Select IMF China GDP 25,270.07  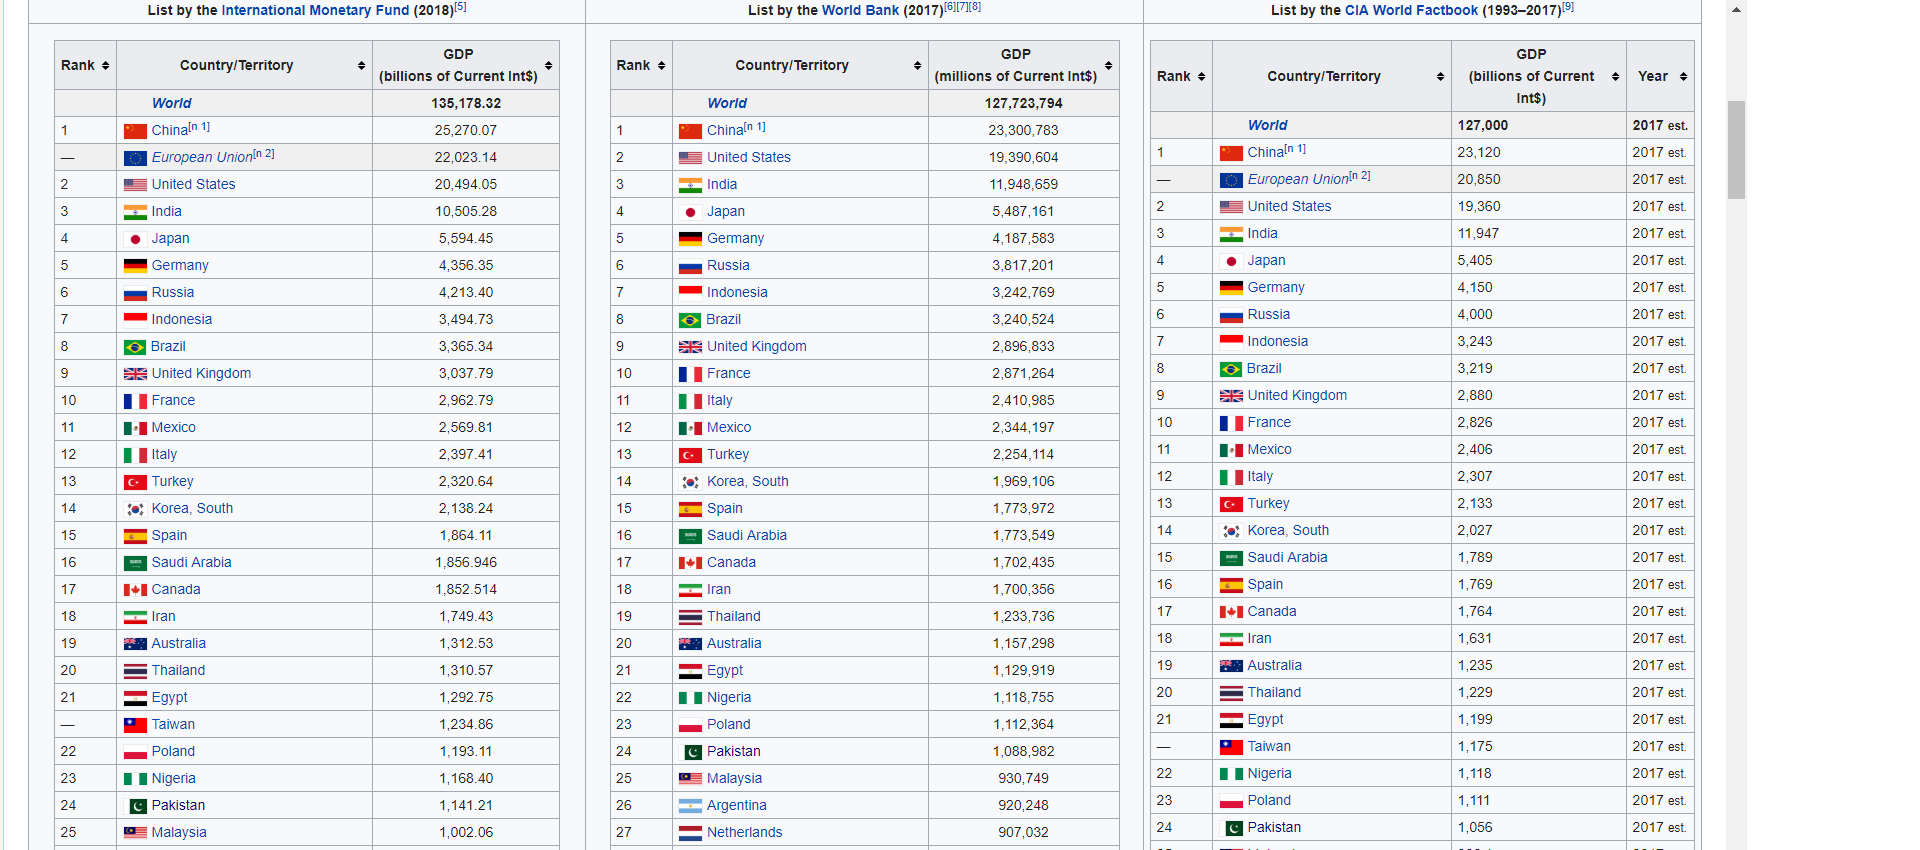466,130
